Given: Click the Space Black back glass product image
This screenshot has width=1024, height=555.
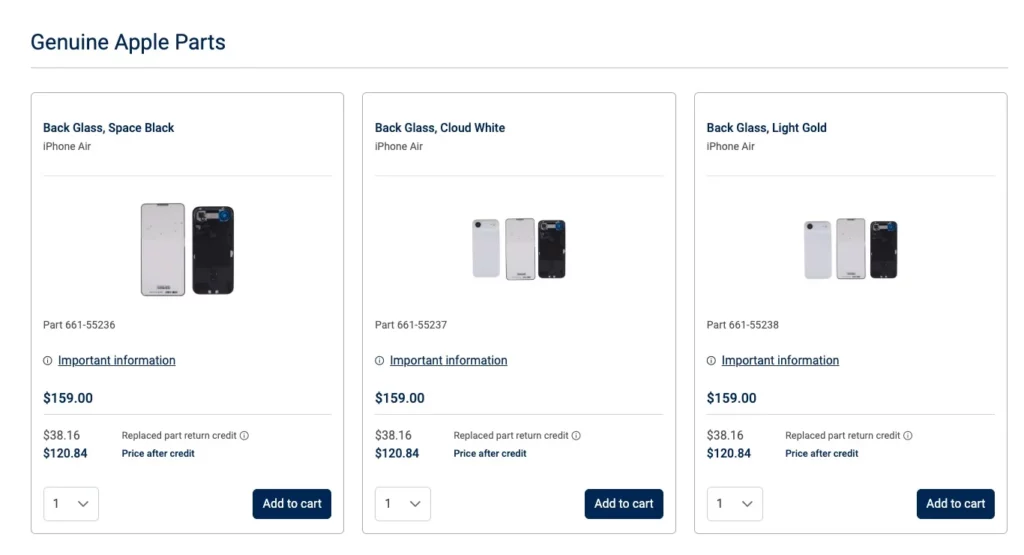Looking at the screenshot, I should (x=187, y=249).
